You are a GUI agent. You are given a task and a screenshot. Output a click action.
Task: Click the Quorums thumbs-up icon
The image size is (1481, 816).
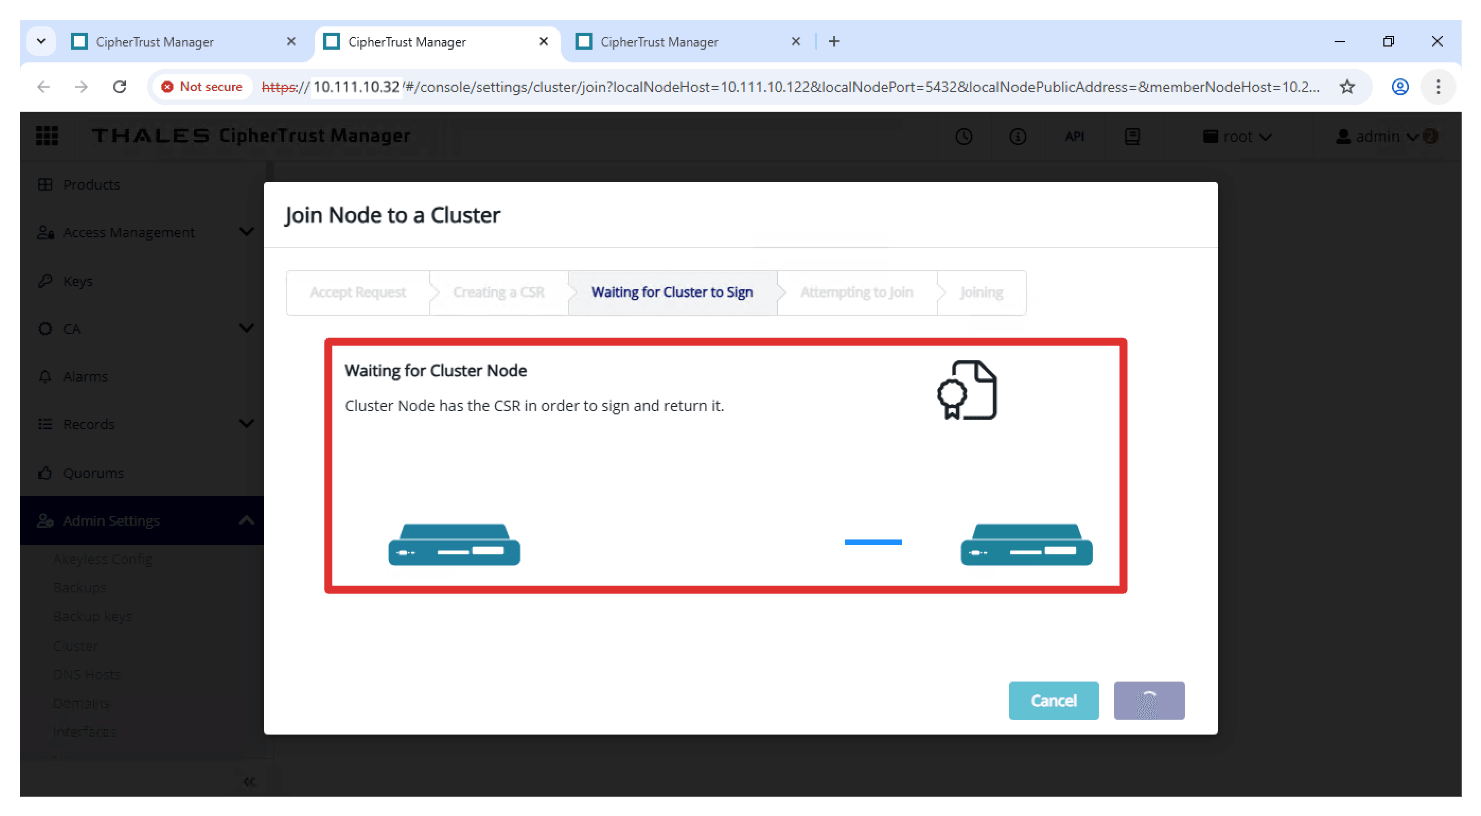45,473
